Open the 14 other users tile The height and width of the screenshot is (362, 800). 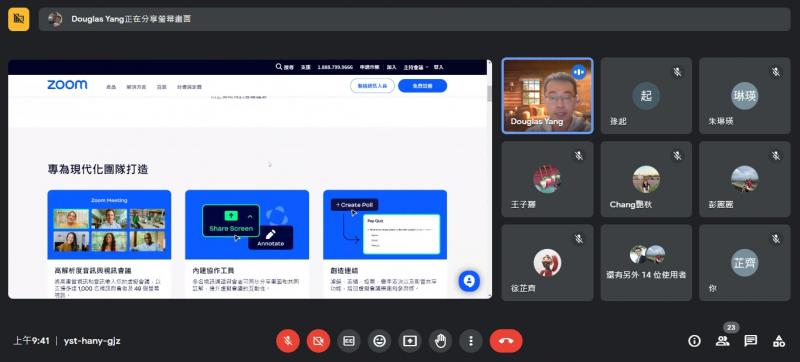646,263
